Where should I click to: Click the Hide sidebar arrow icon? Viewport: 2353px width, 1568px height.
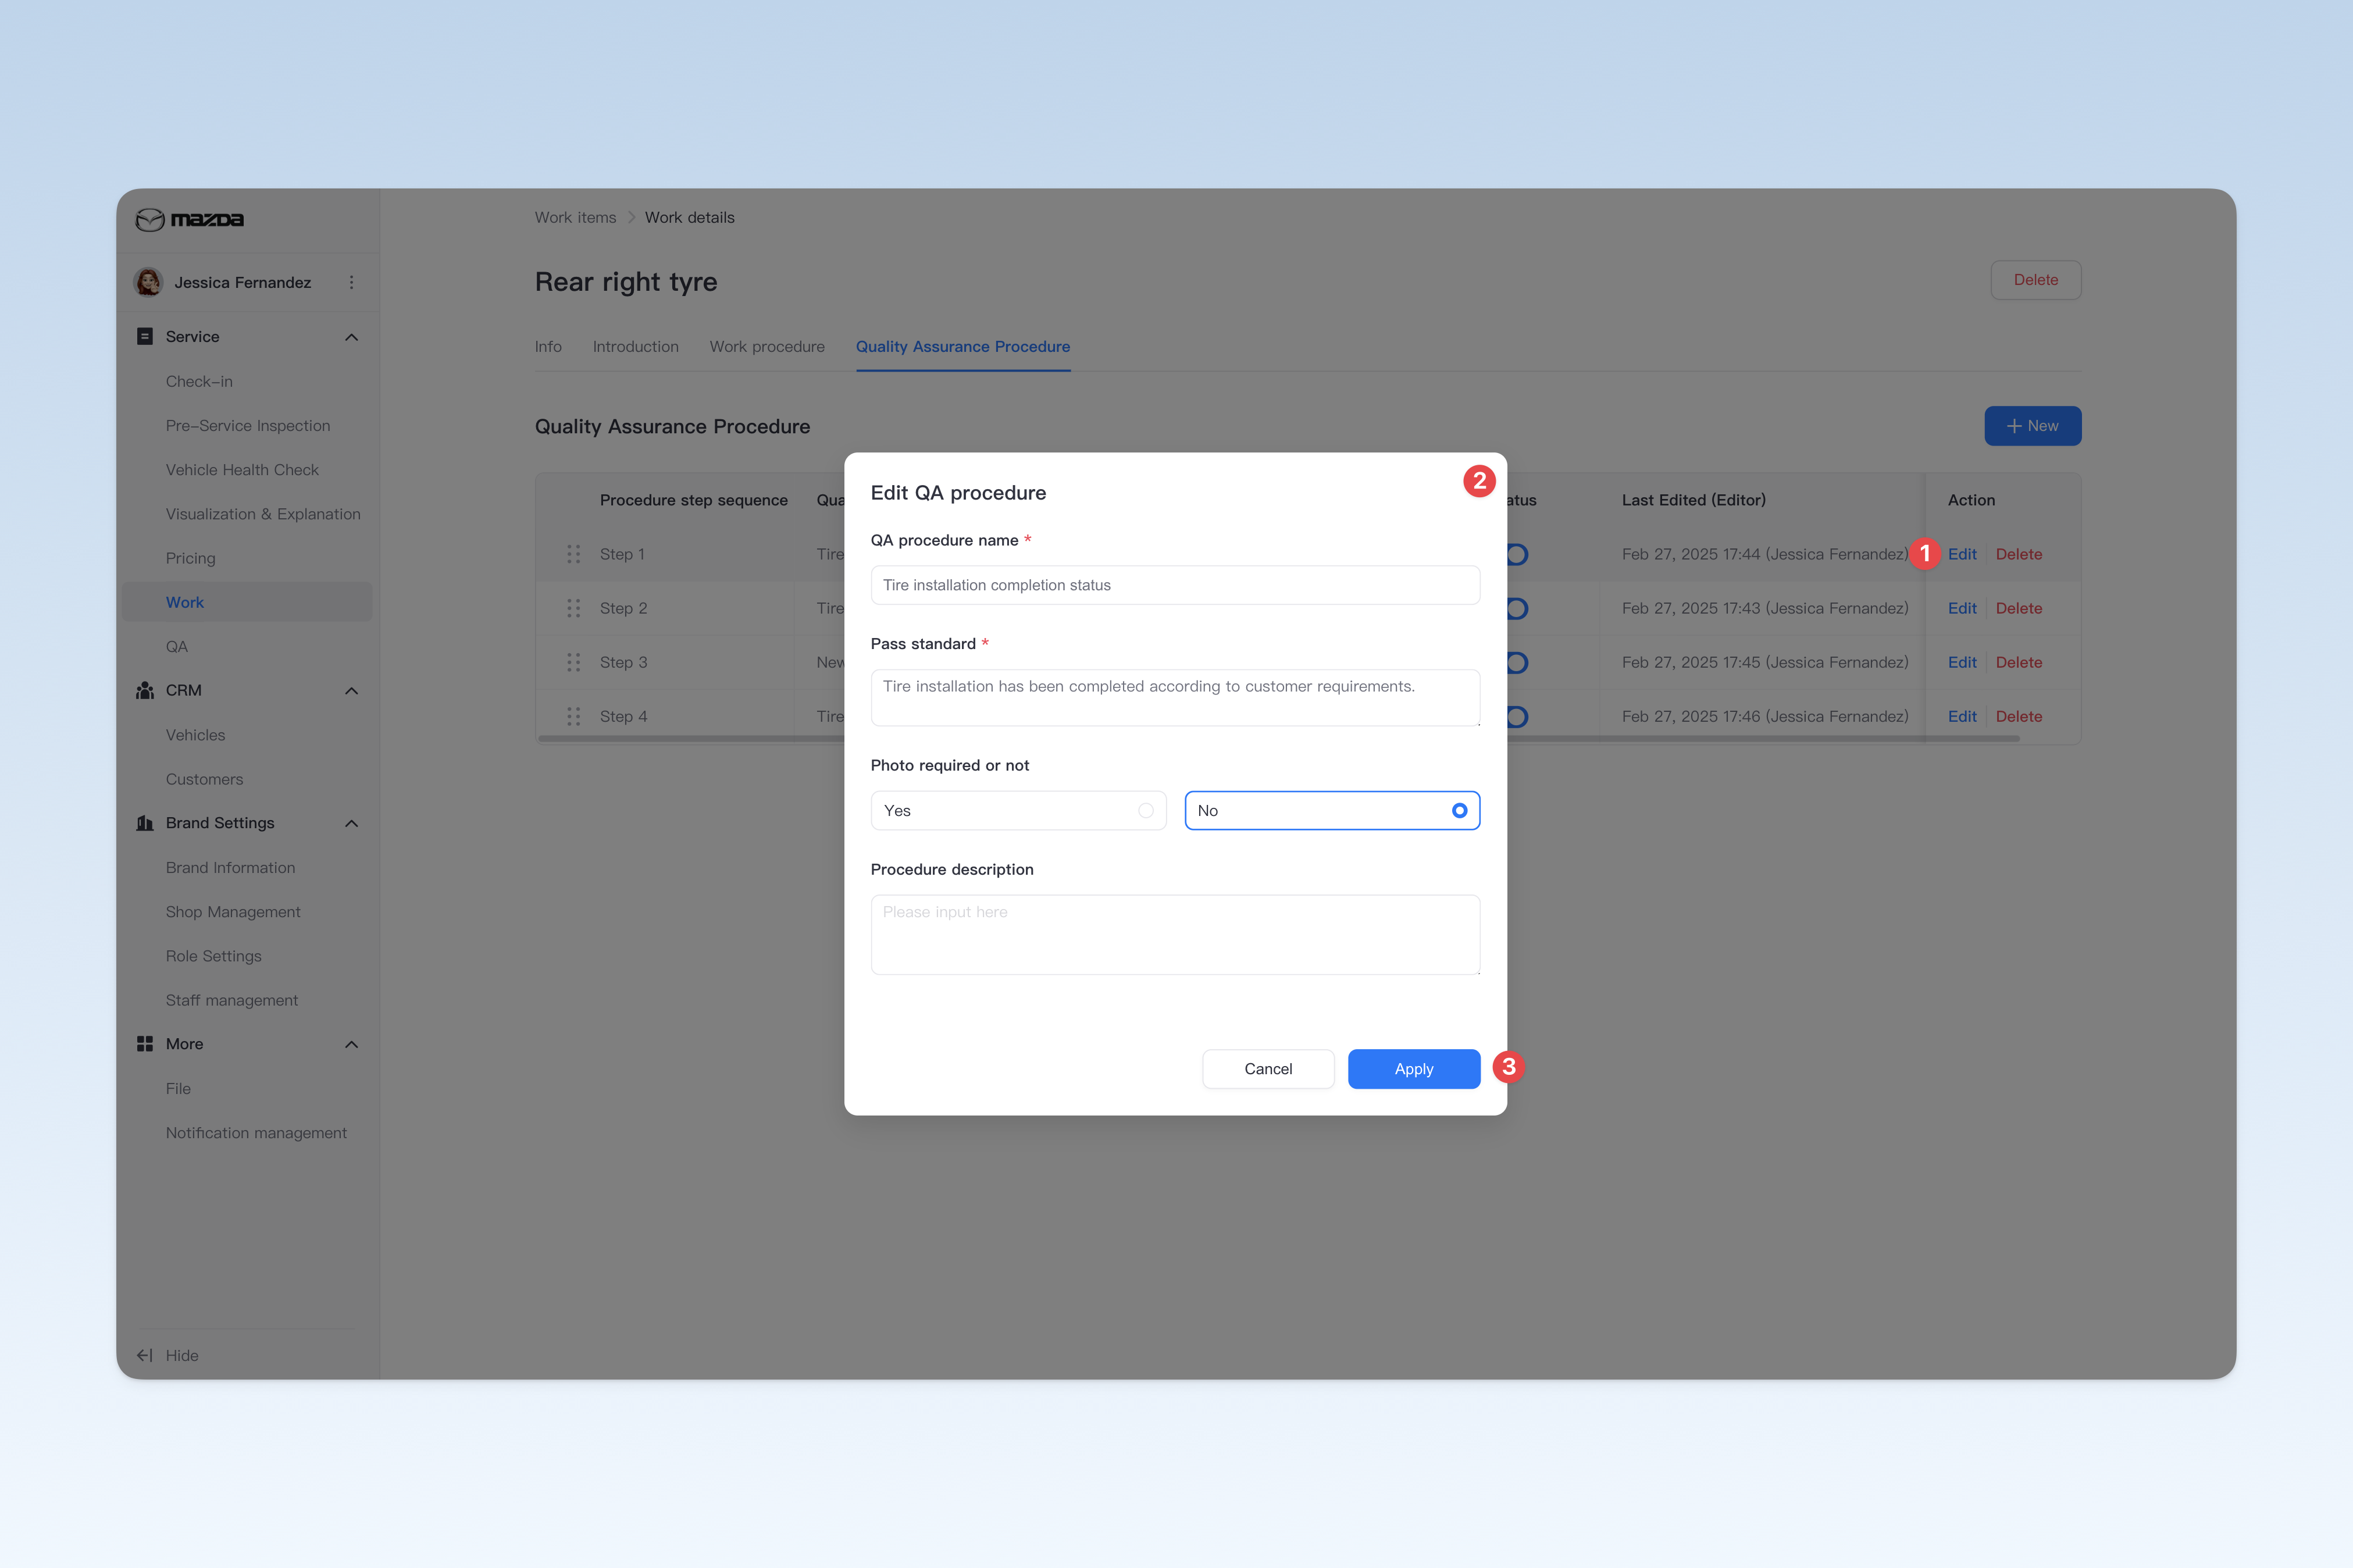point(145,1355)
